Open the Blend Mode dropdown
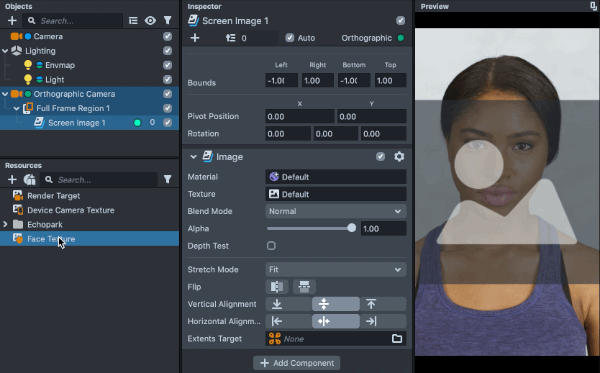The height and width of the screenshot is (373, 600). coord(336,211)
